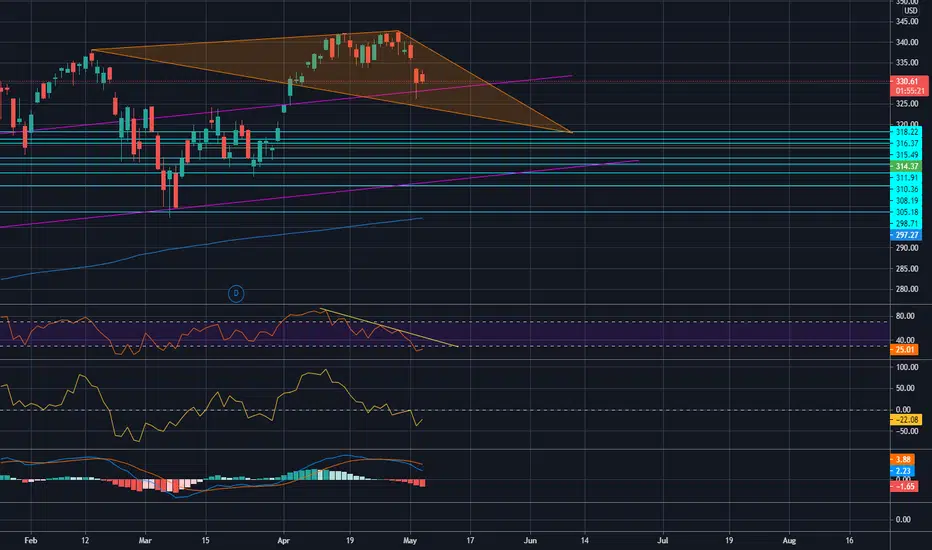This screenshot has height=550, width=932.
Task: Click the Aug label on the time axis
Action: click(x=789, y=540)
